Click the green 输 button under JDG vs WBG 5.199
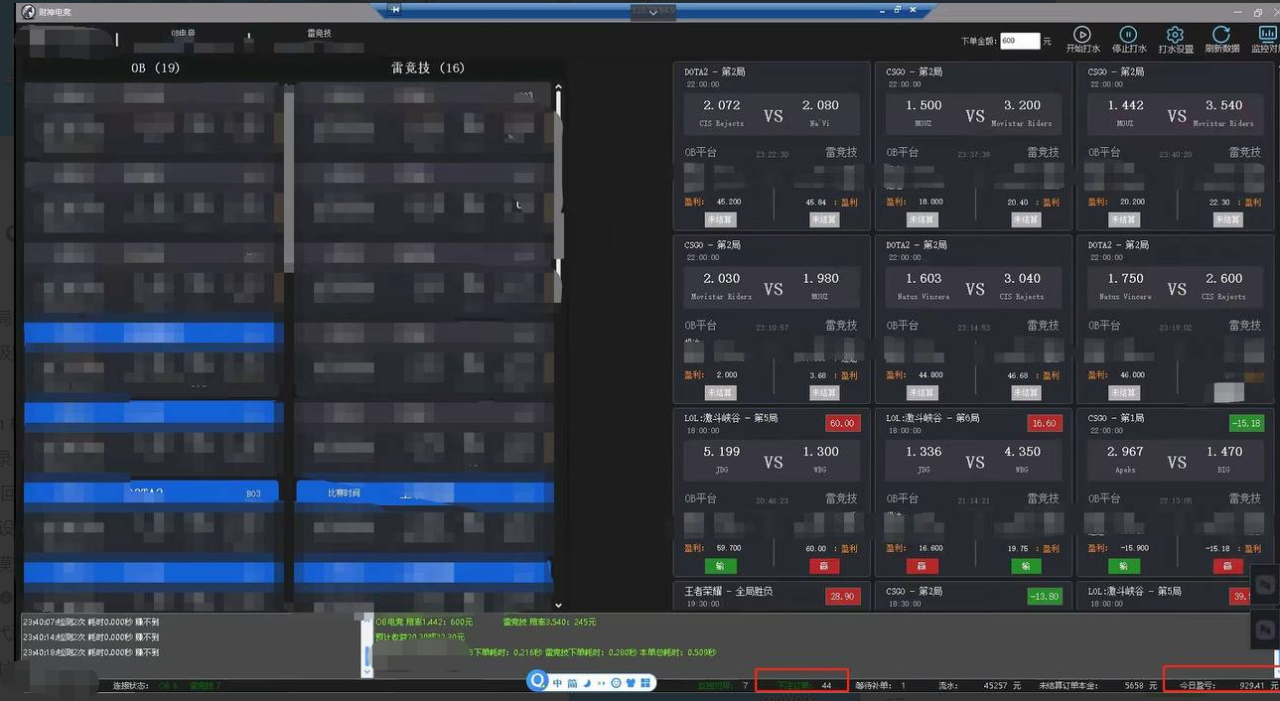 click(x=720, y=566)
